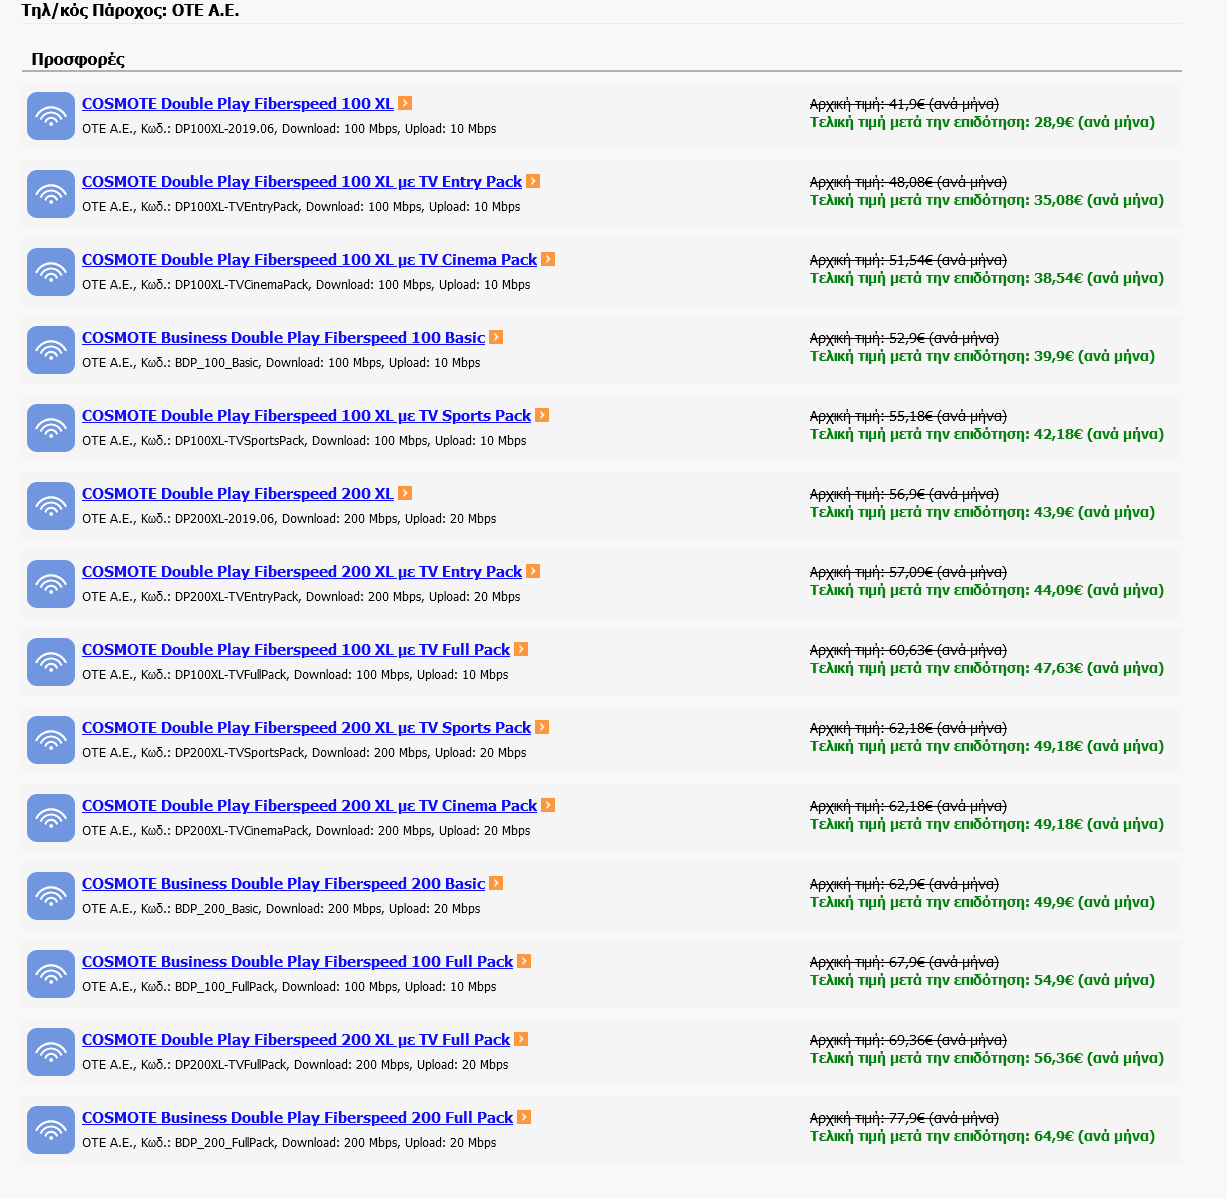Viewport: 1227px width, 1204px height.
Task: Click the final price text 54,9€ (ανά μήνα)
Action: click(1094, 980)
